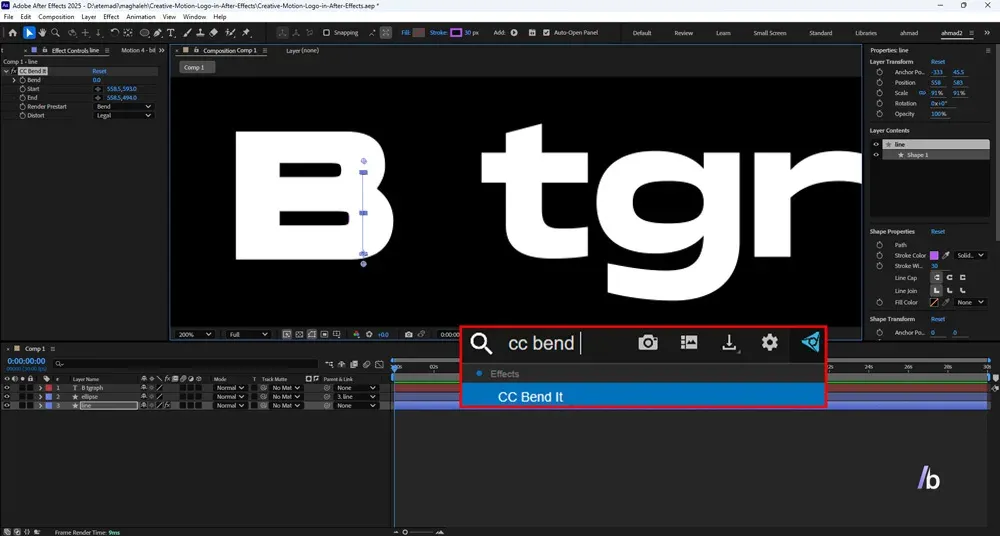Toggle eye for Shape 1 in Layer Contents
This screenshot has width=1000, height=536.
(876, 154)
